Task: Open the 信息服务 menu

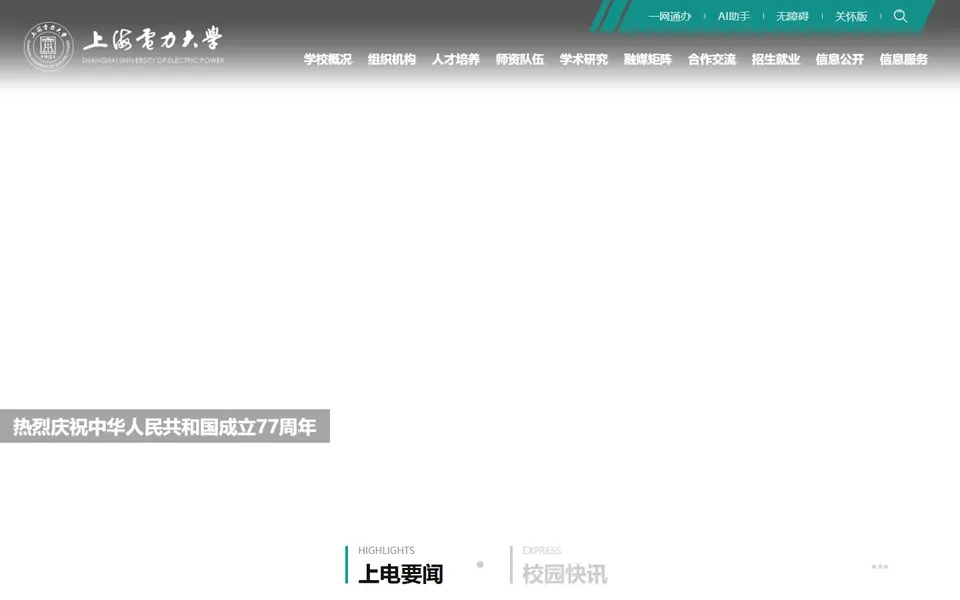Action: (x=904, y=59)
